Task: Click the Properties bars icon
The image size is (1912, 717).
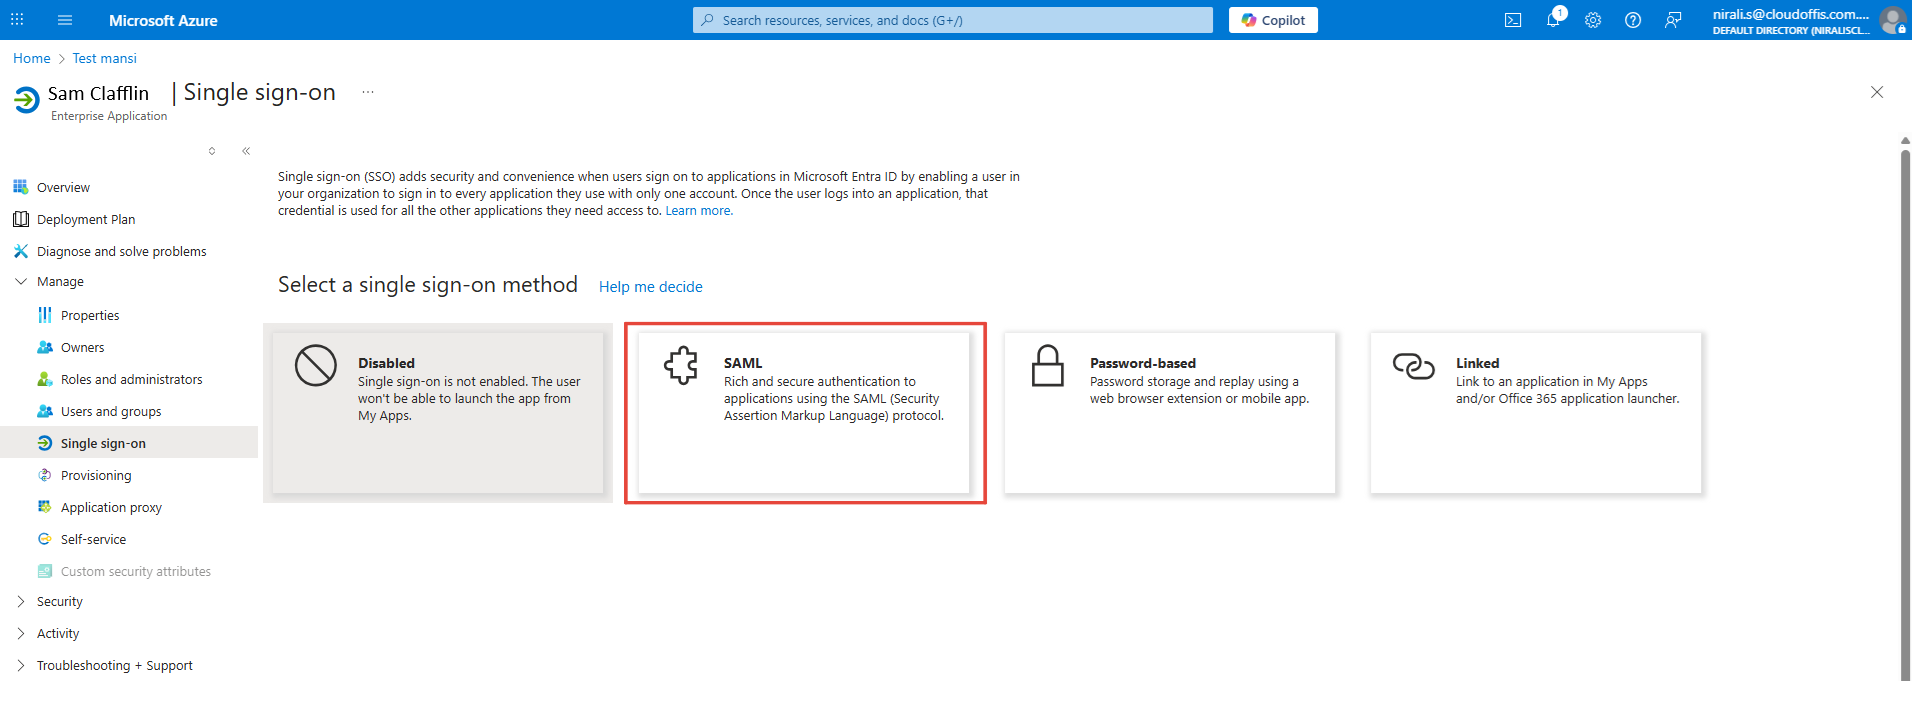Action: 45,315
